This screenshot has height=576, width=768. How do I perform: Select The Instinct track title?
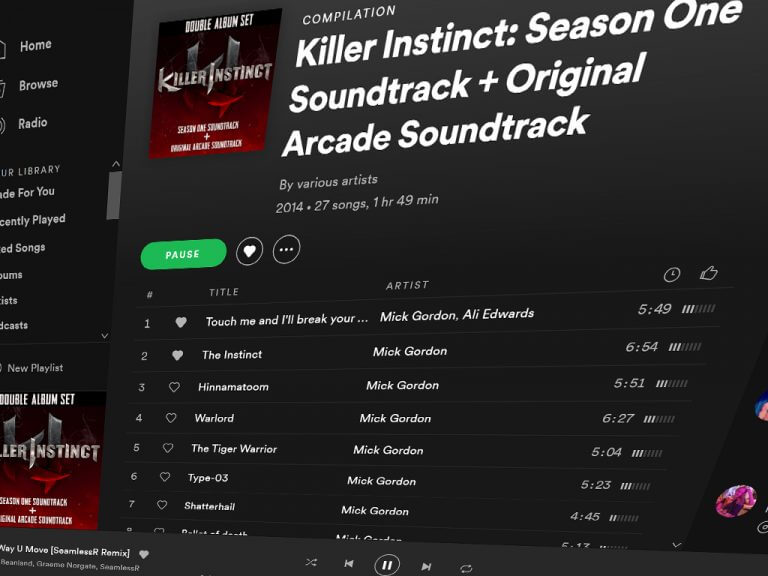coord(232,355)
